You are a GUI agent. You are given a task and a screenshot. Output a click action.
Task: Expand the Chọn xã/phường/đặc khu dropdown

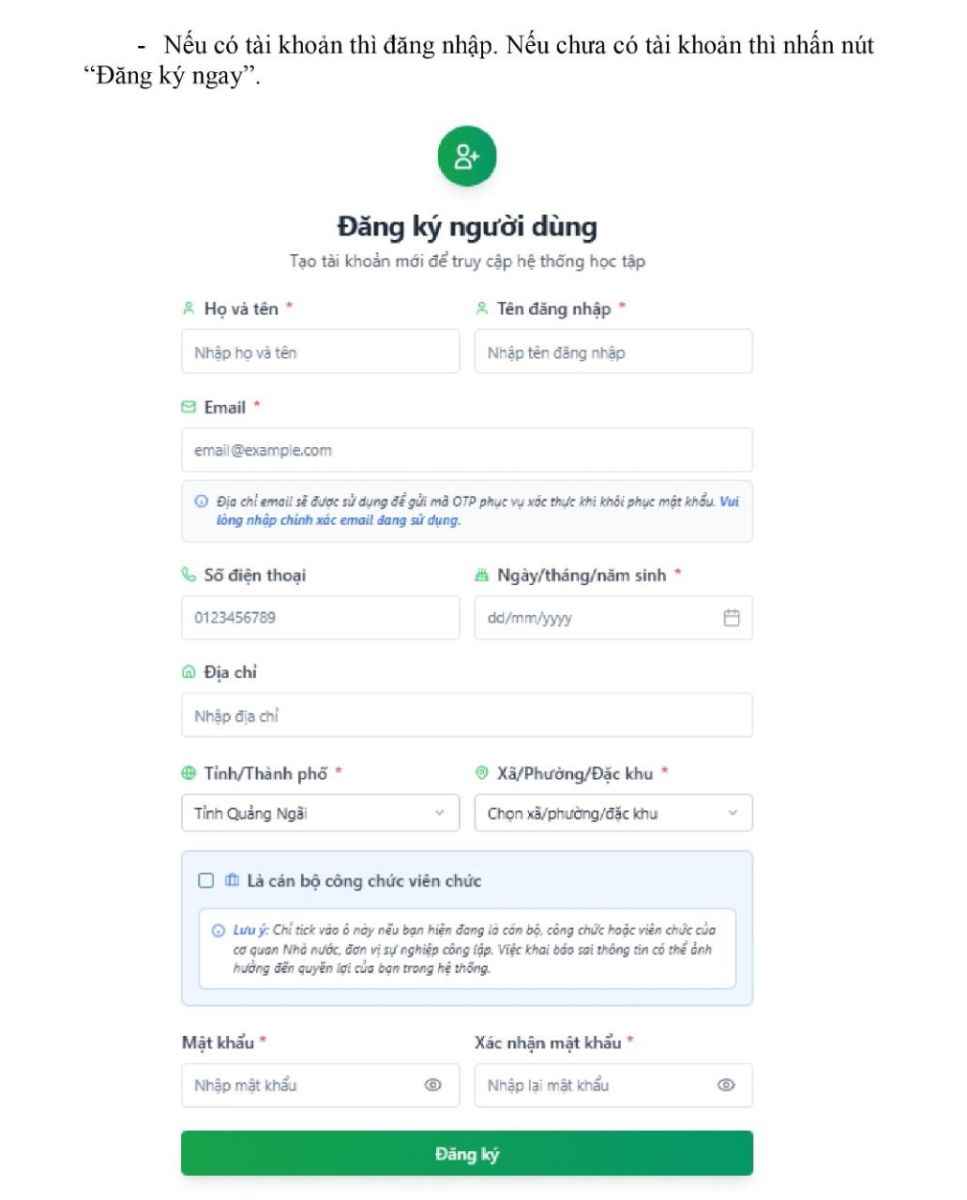613,813
